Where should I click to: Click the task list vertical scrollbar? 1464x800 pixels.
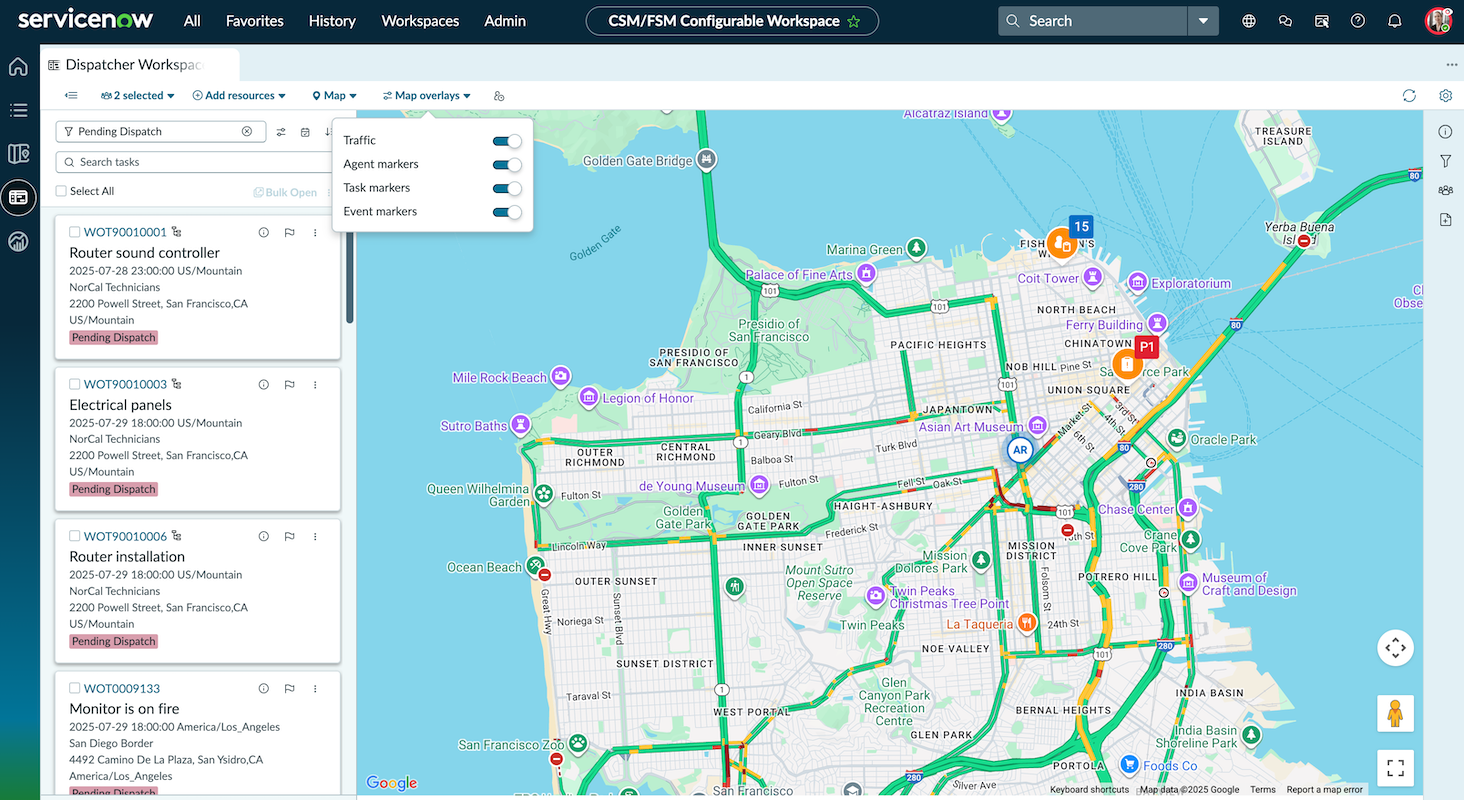pyautogui.click(x=350, y=270)
